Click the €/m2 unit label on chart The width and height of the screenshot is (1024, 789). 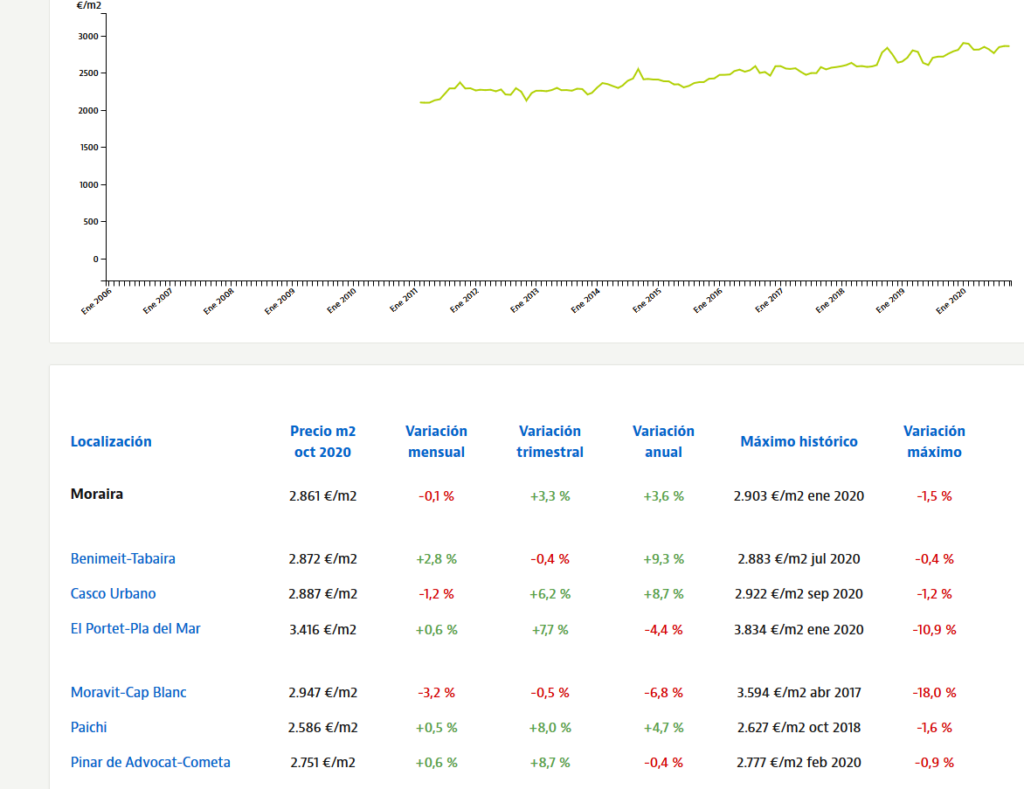click(89, 6)
